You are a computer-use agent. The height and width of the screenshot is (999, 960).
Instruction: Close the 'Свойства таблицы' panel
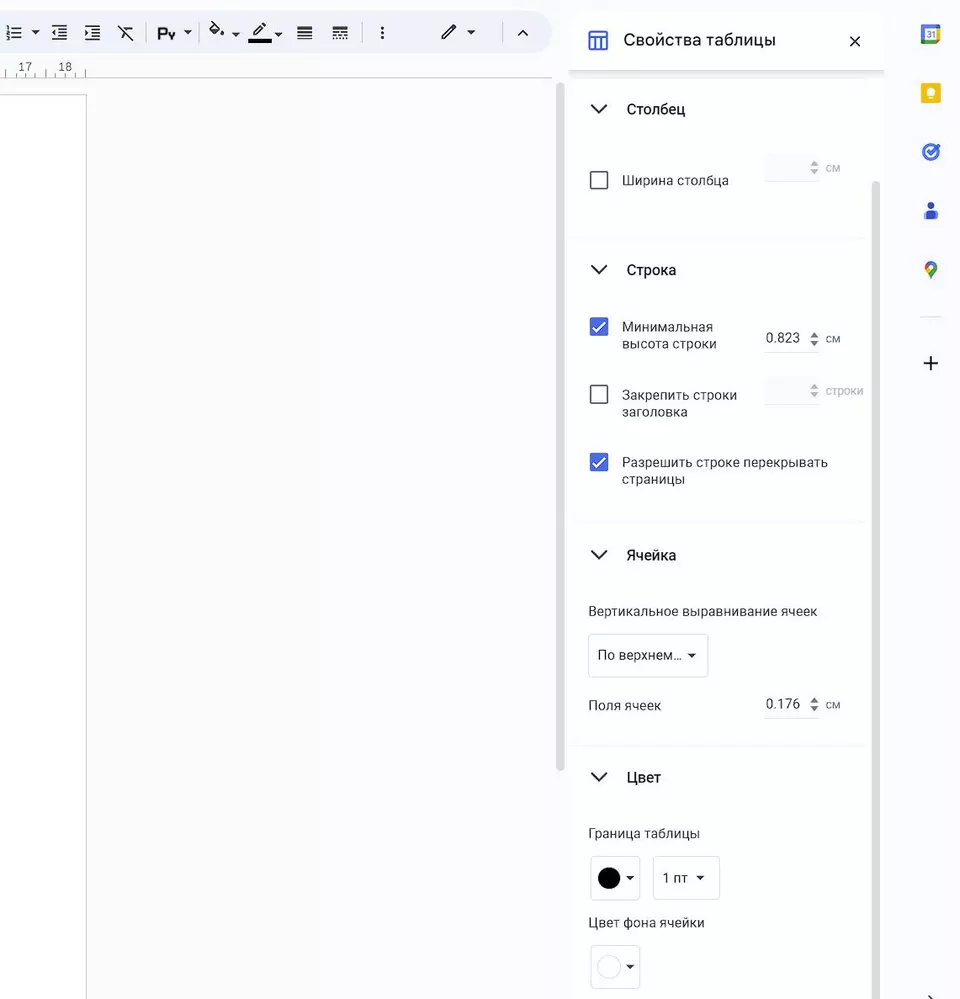[854, 41]
